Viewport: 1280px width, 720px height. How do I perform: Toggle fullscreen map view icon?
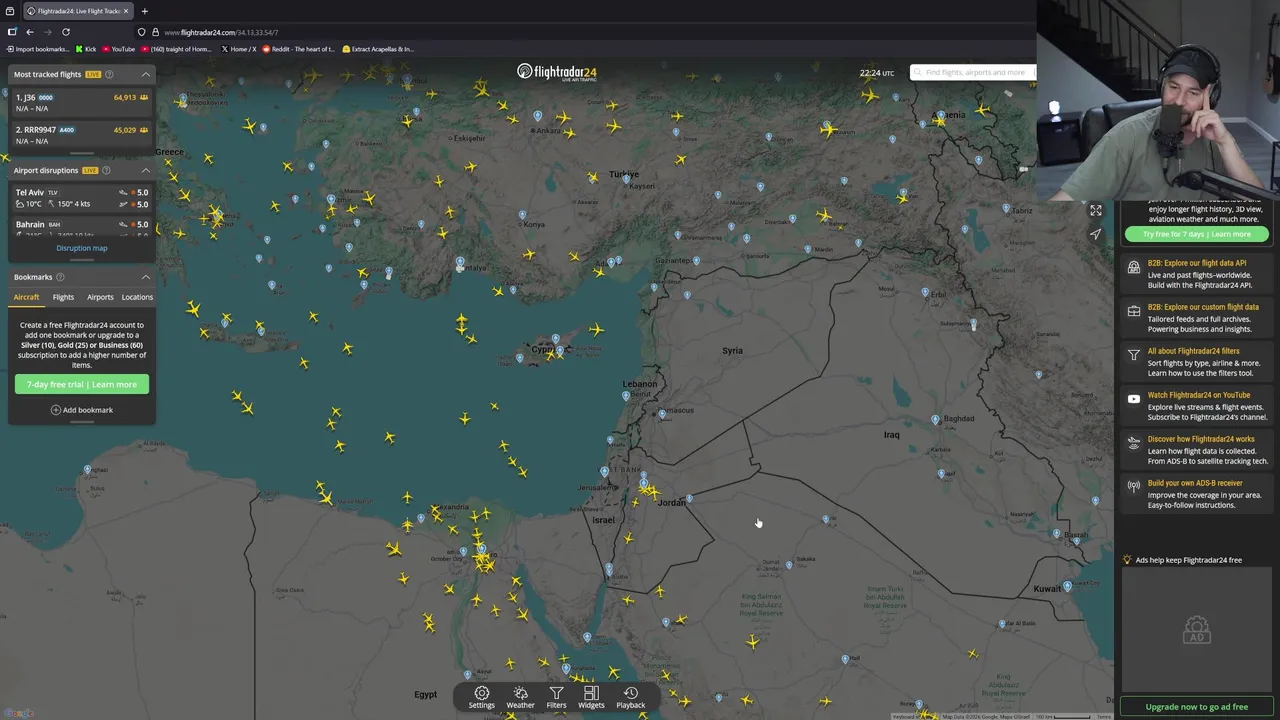point(1096,210)
